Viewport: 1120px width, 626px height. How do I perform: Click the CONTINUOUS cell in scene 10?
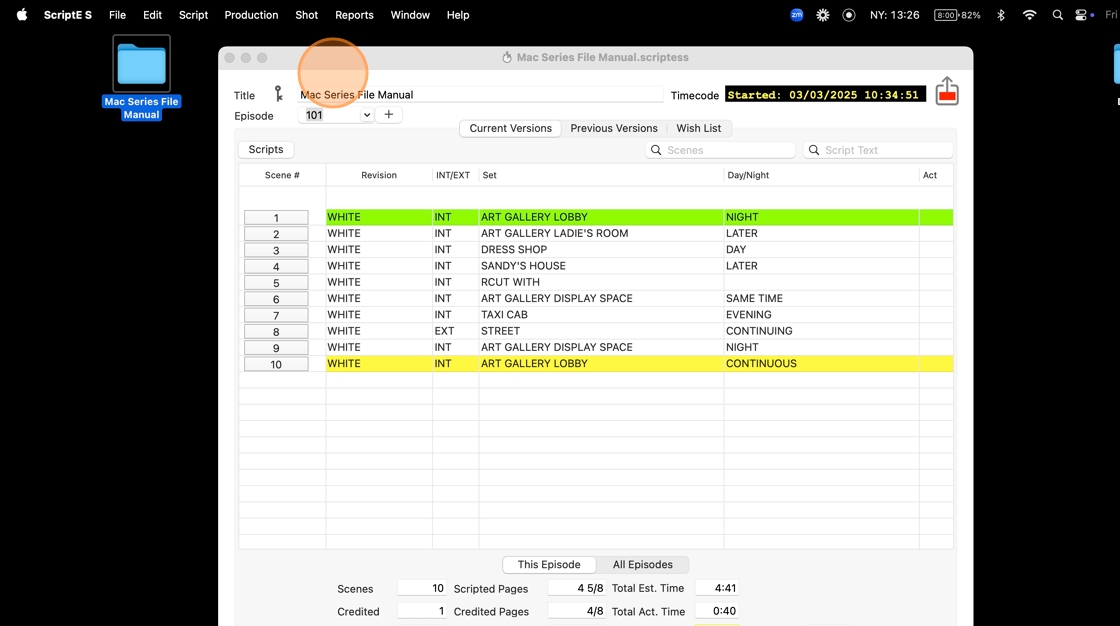(821, 363)
